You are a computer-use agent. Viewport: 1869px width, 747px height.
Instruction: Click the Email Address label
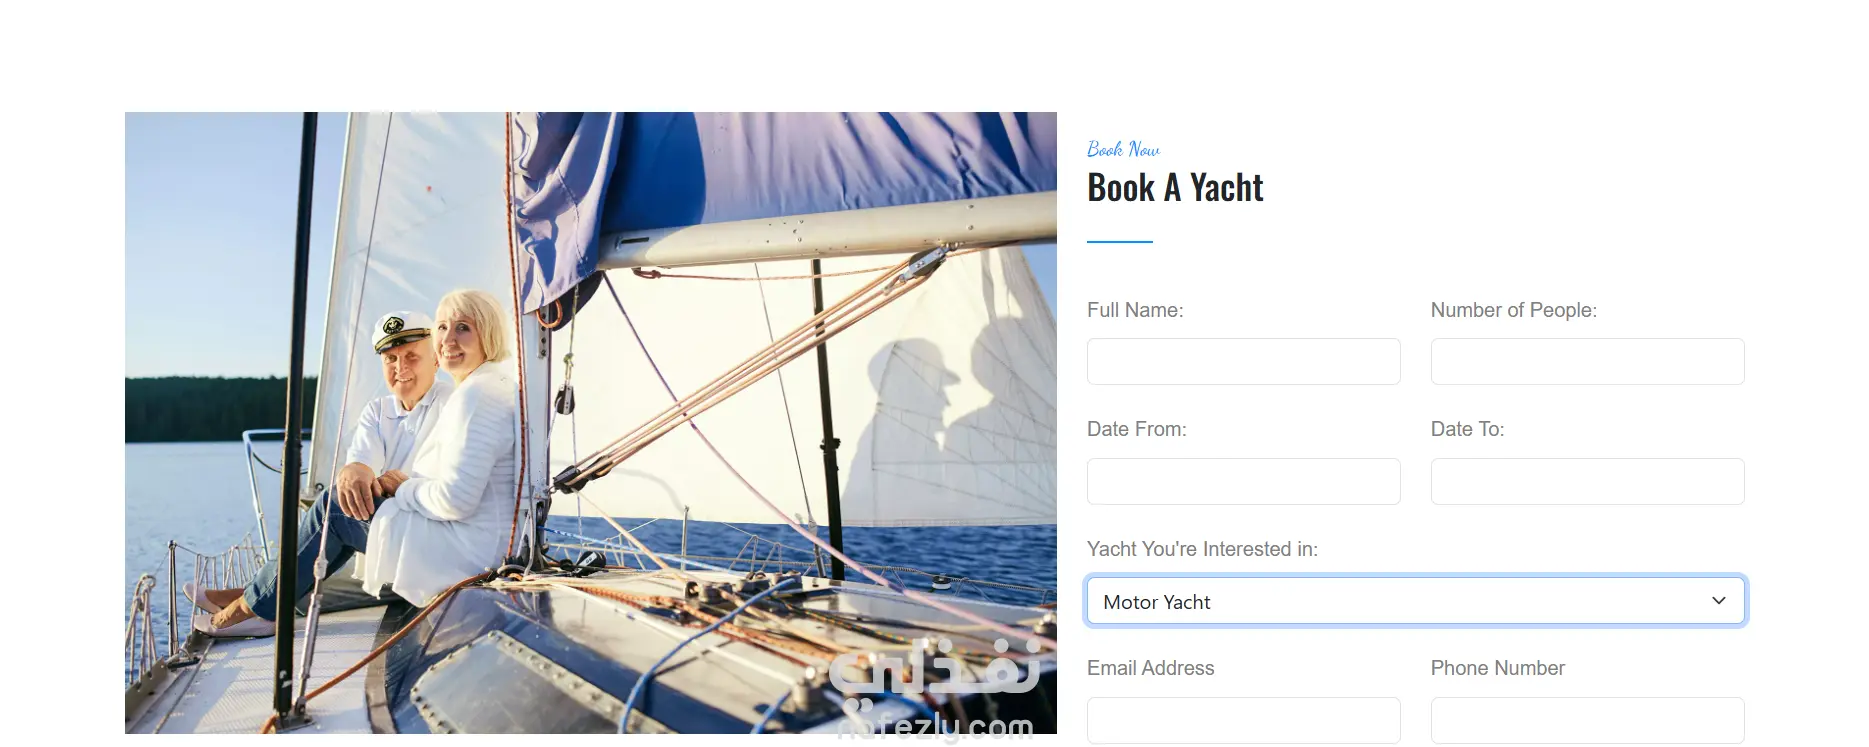[1150, 668]
